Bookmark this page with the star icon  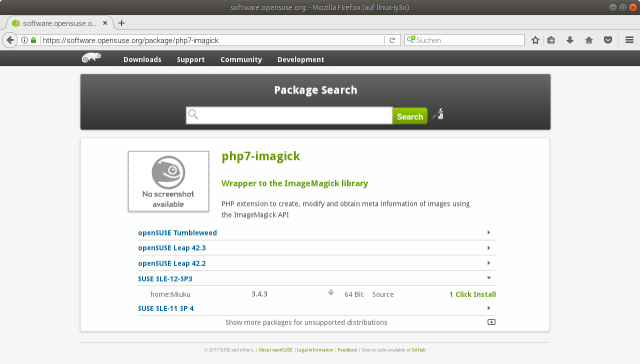[536, 40]
